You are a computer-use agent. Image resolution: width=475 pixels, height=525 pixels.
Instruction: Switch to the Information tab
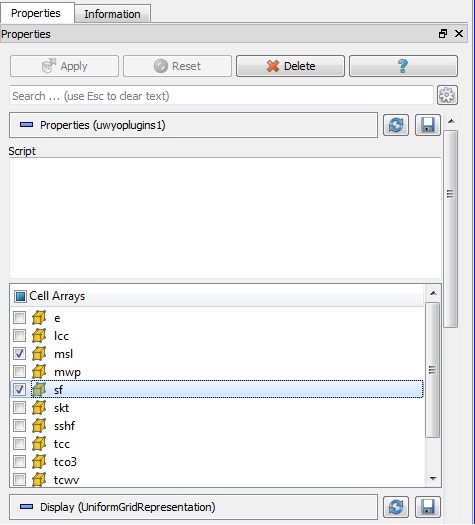(x=112, y=14)
